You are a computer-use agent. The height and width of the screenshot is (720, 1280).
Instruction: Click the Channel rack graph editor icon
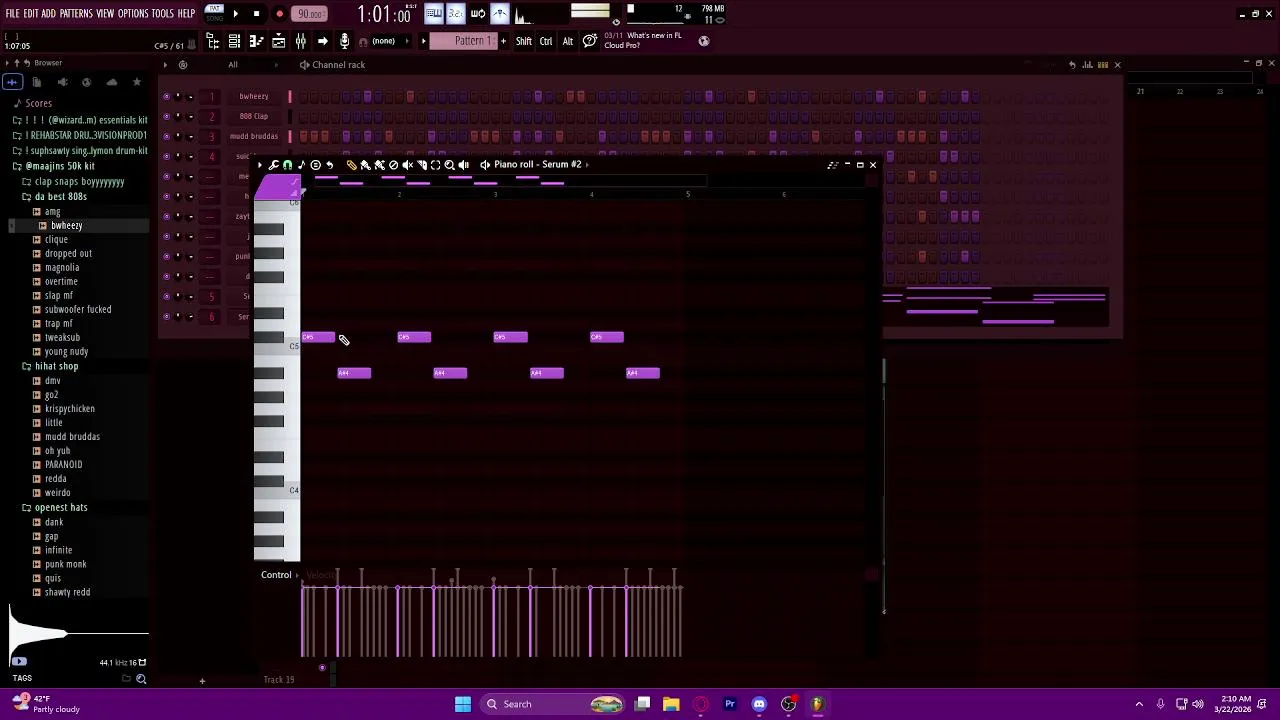(x=1087, y=65)
